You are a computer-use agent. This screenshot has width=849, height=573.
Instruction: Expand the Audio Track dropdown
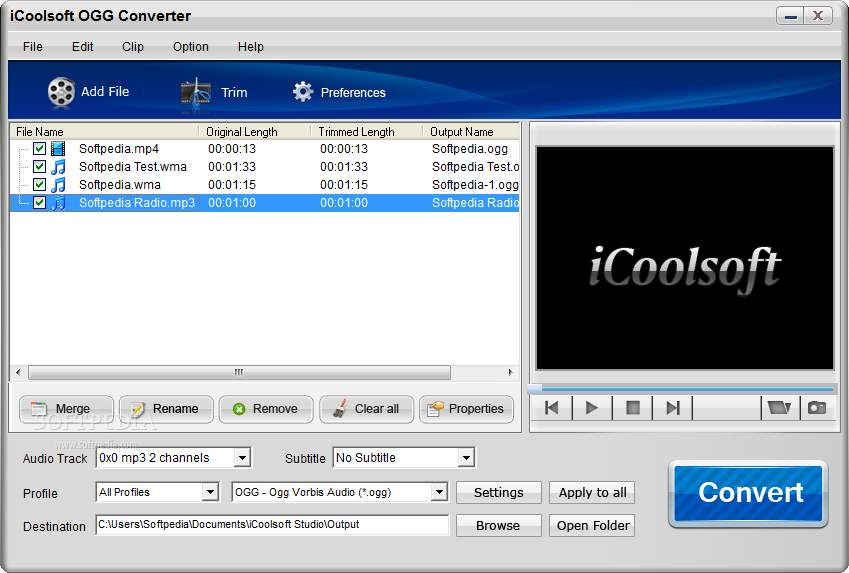coord(243,458)
